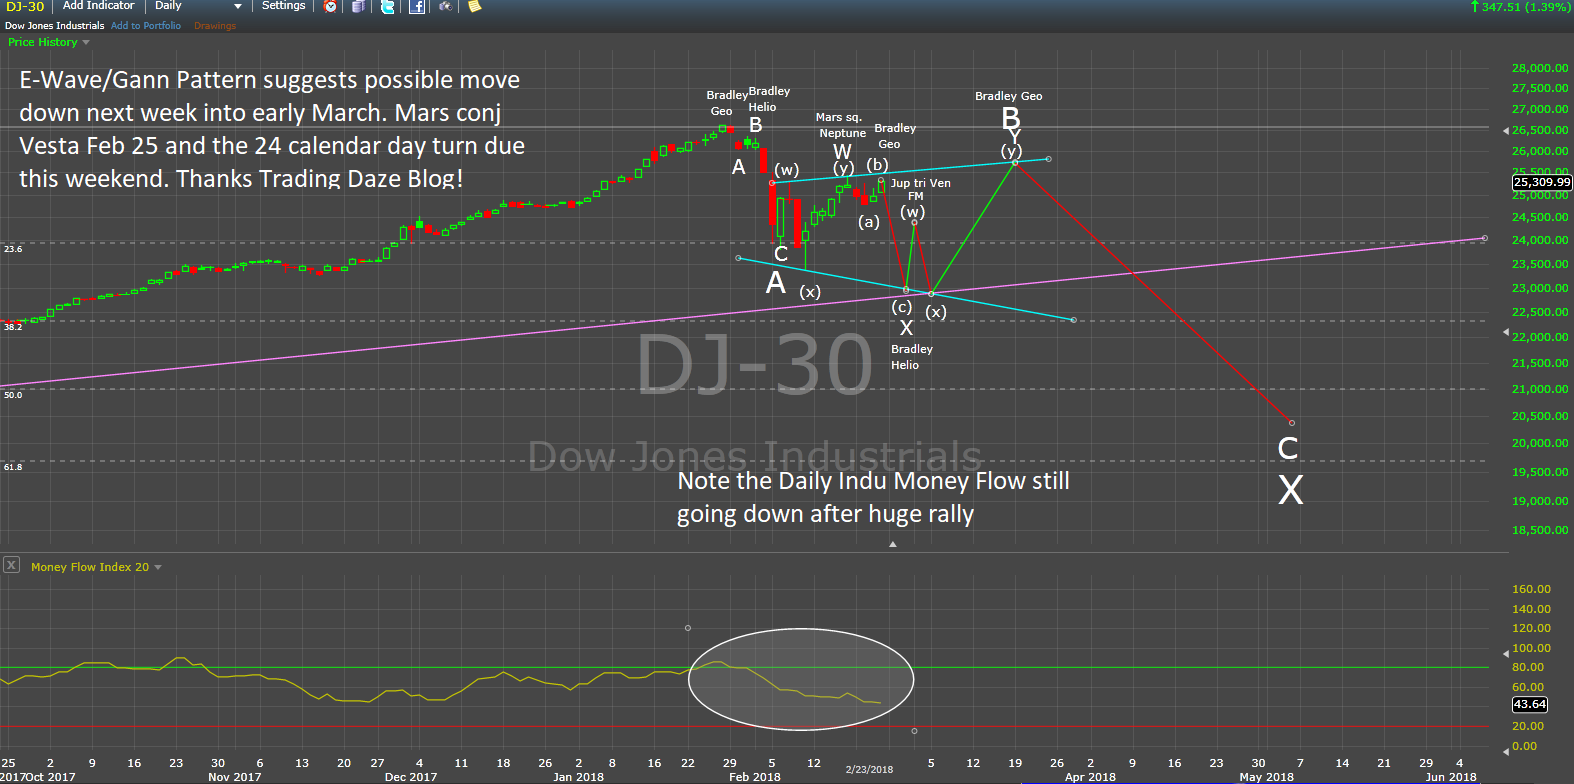This screenshot has height=784, width=1574.
Task: Click the 18,500.00 price scale label
Action: coord(1540,530)
